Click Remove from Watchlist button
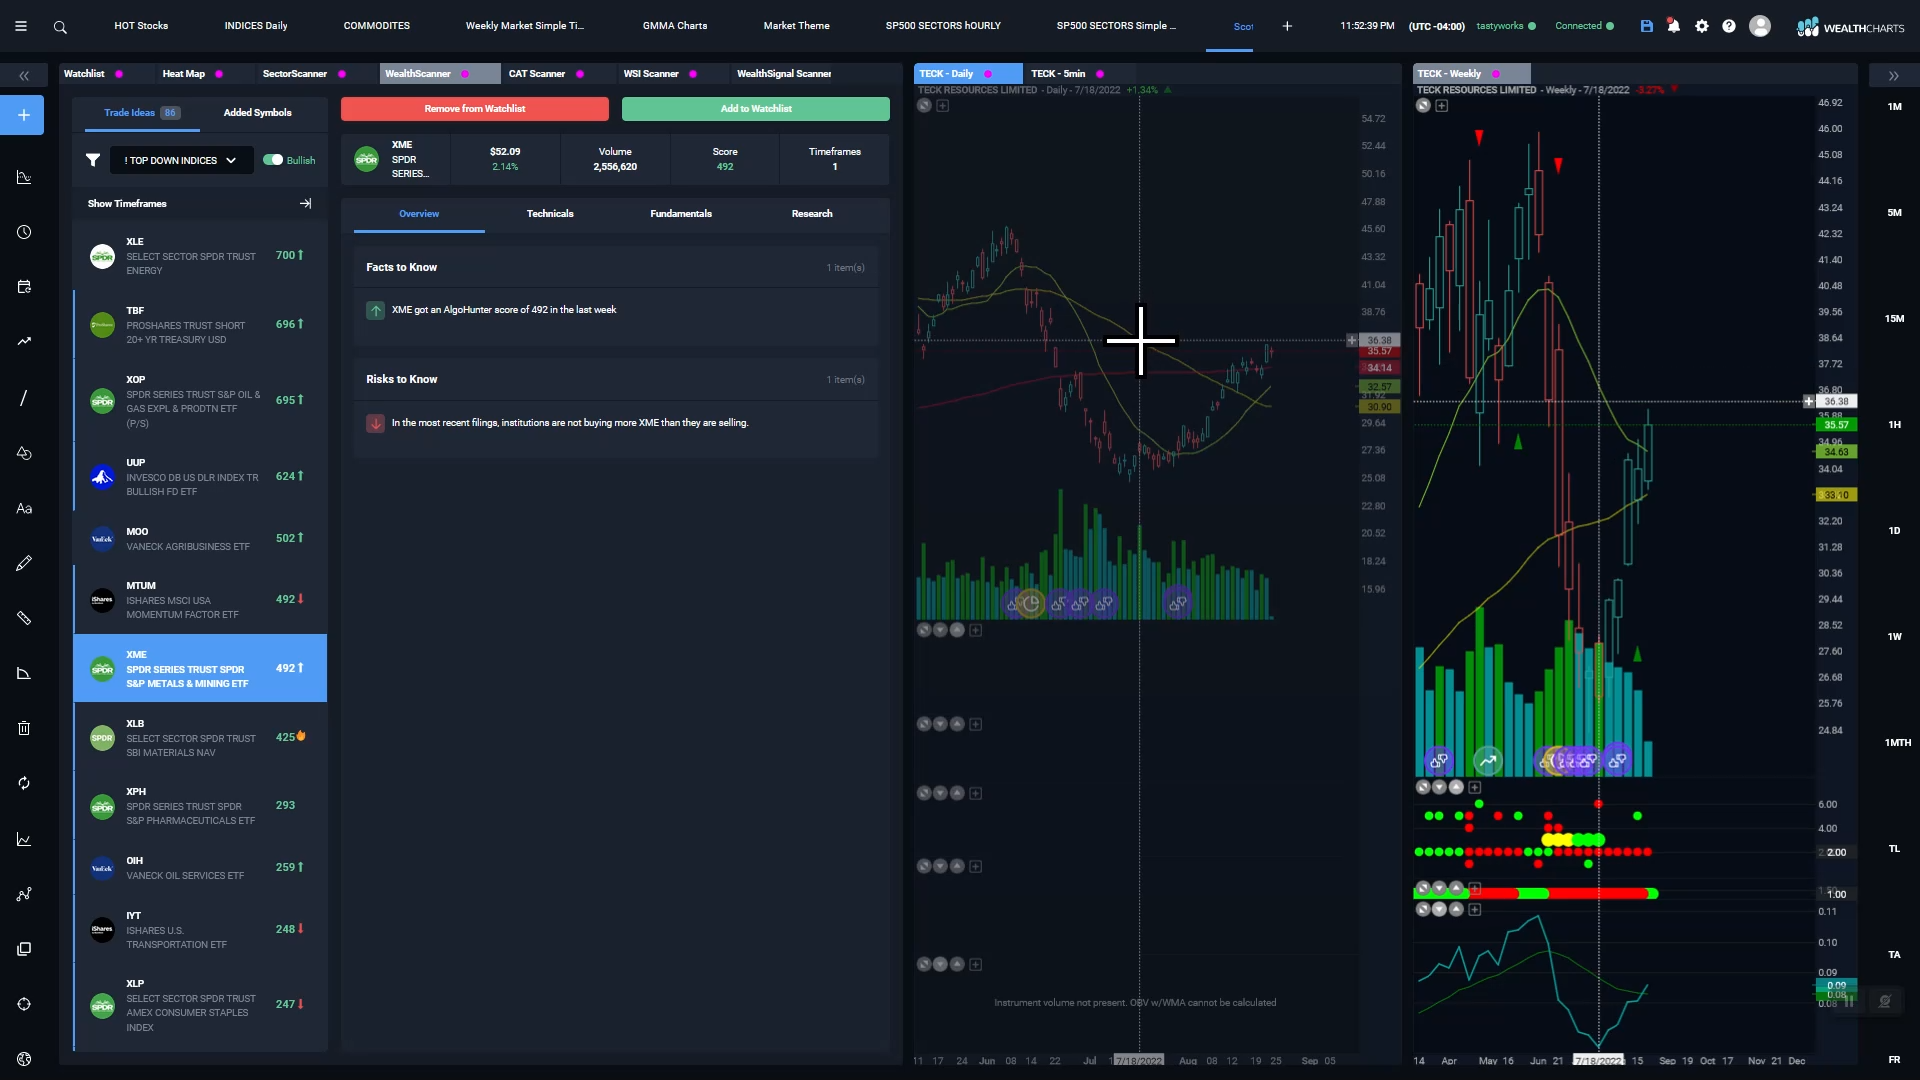The height and width of the screenshot is (1080, 1920). (475, 109)
